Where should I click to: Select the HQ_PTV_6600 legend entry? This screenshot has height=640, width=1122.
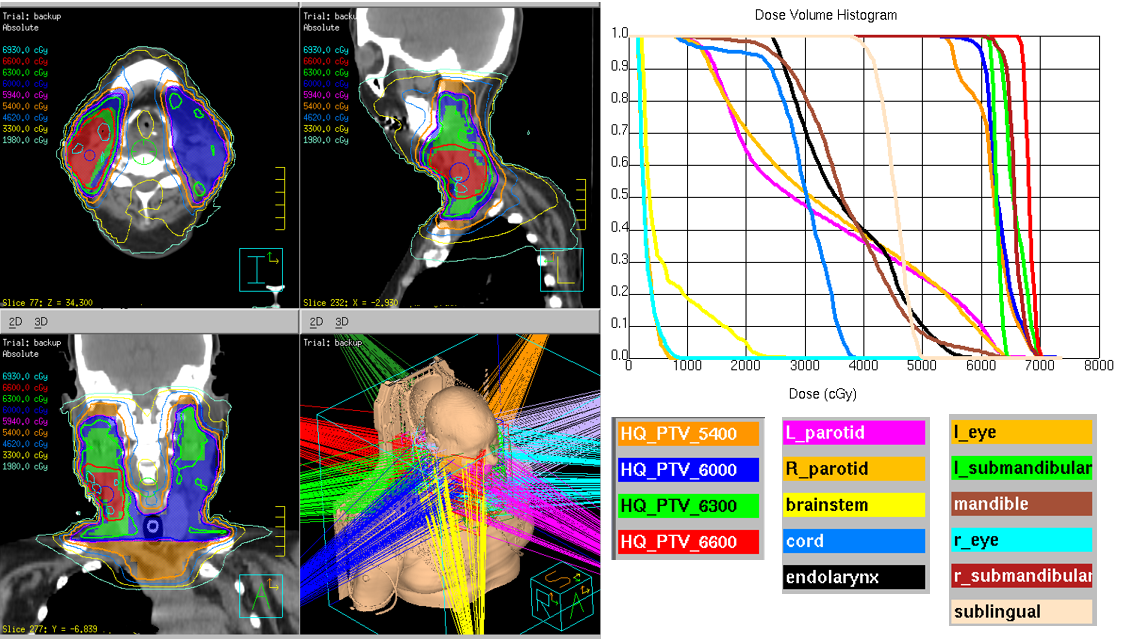pyautogui.click(x=688, y=541)
